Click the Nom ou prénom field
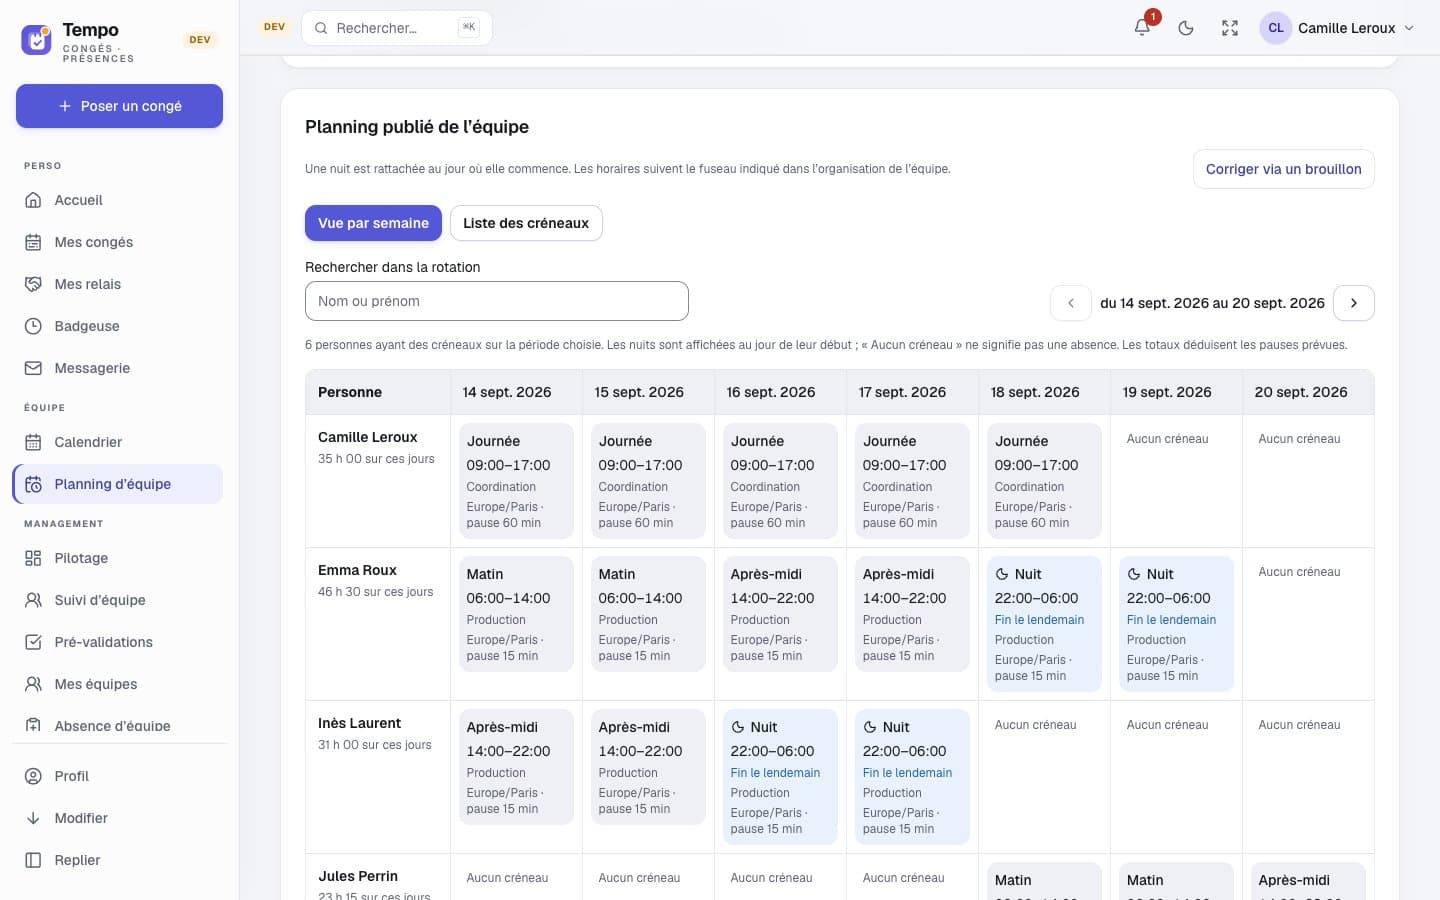 (x=497, y=301)
